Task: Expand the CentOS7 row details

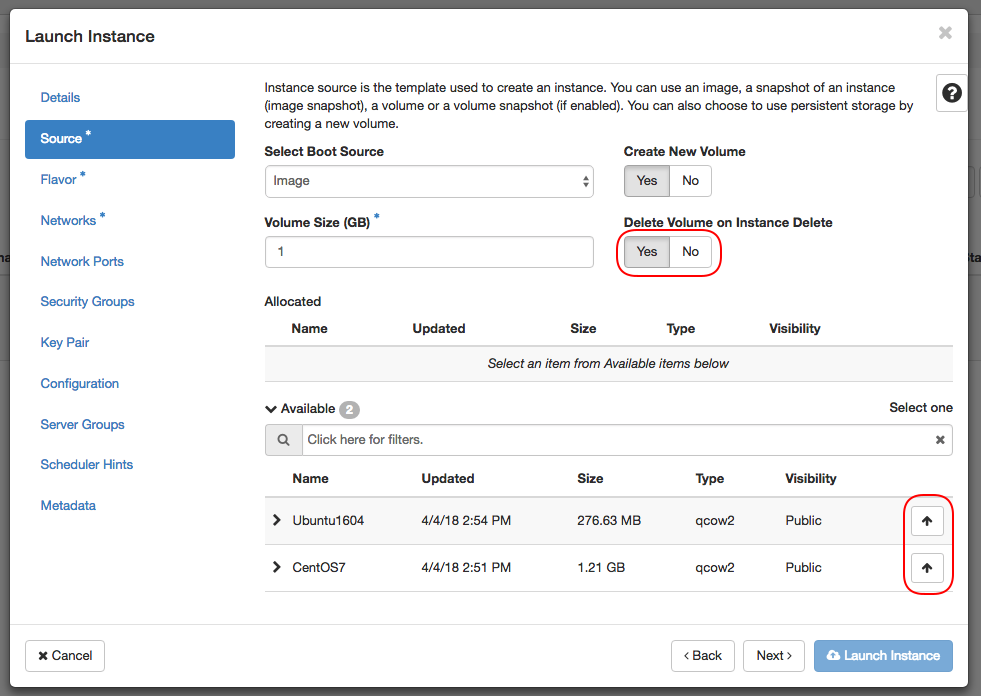Action: pos(277,567)
